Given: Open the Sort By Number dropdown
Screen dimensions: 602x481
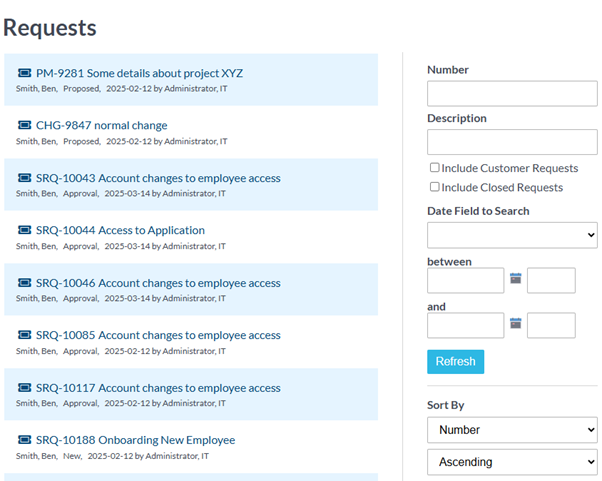Looking at the screenshot, I should [511, 430].
